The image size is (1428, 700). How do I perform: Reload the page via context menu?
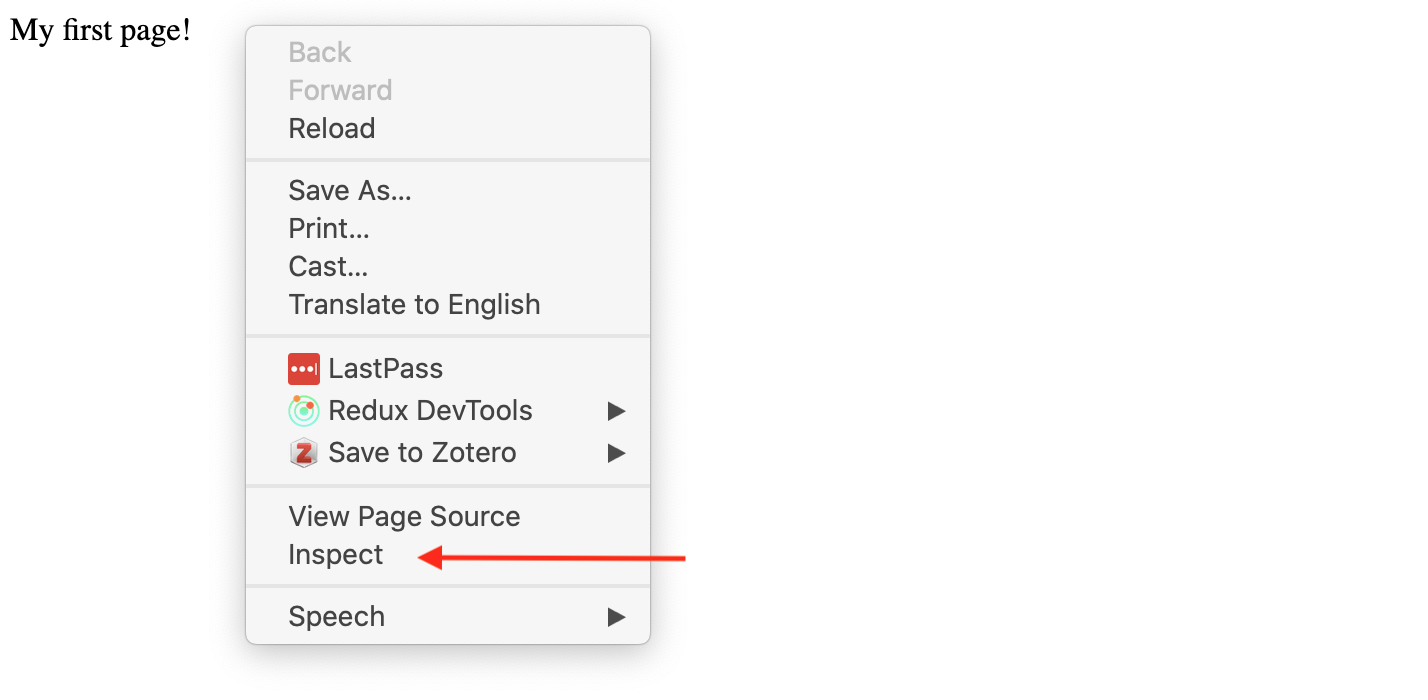(332, 129)
